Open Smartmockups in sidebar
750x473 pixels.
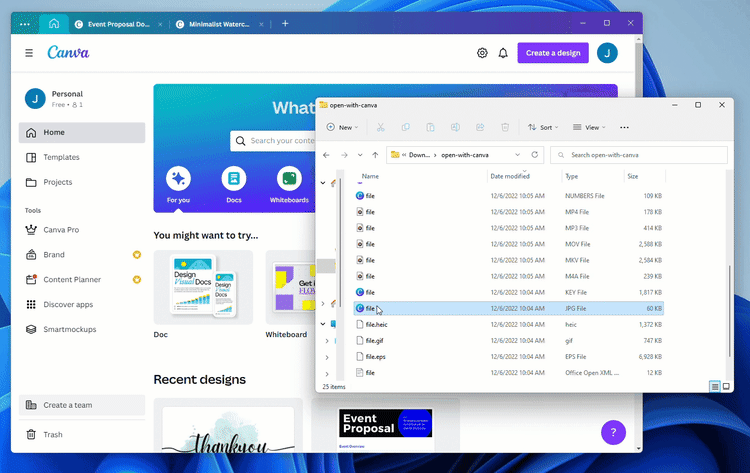(82, 330)
